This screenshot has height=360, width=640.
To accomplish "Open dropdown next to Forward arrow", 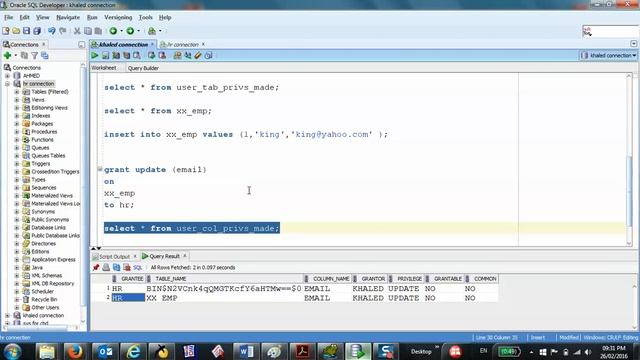I will pyautogui.click(x=139, y=31).
